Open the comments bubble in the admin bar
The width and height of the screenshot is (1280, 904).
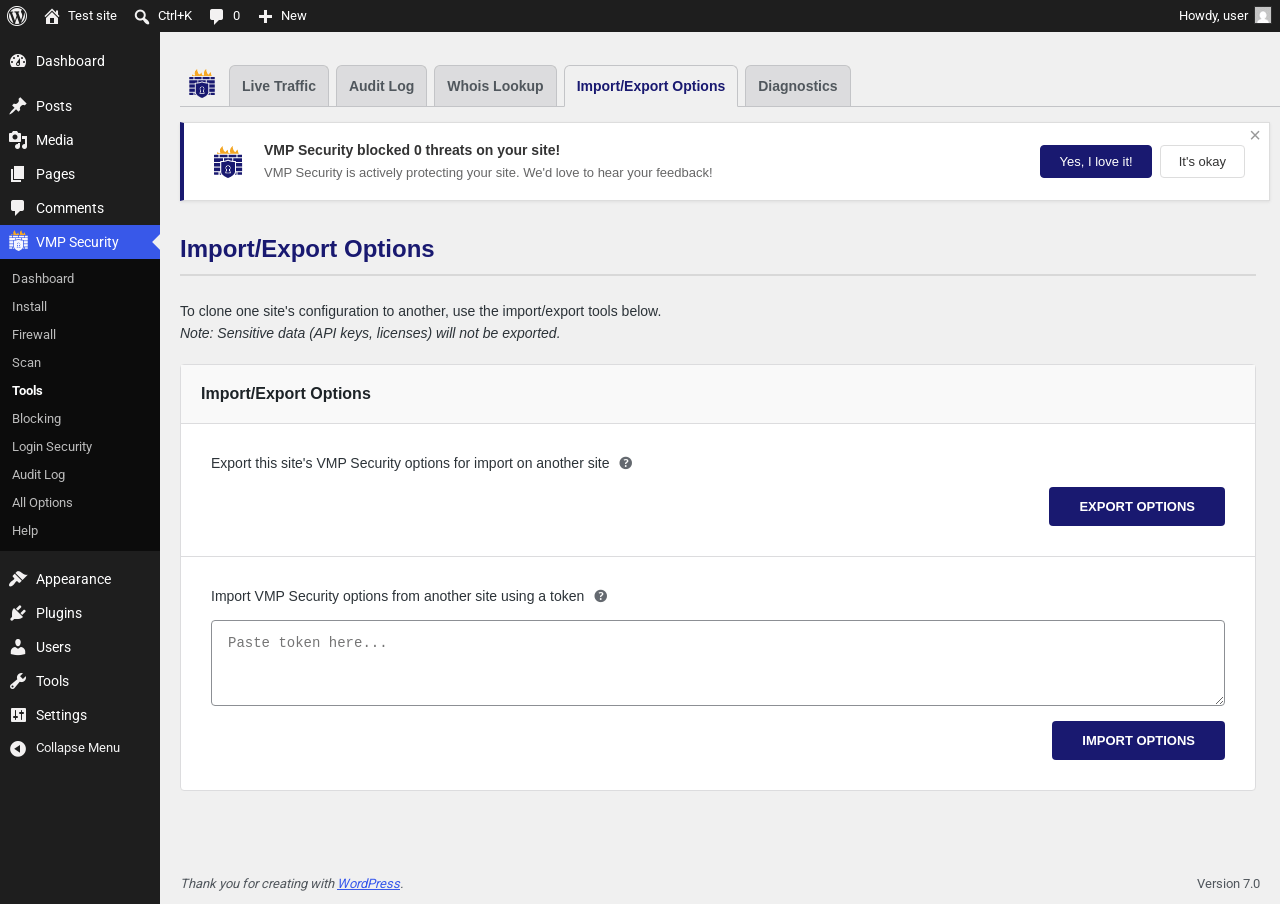click(x=216, y=16)
